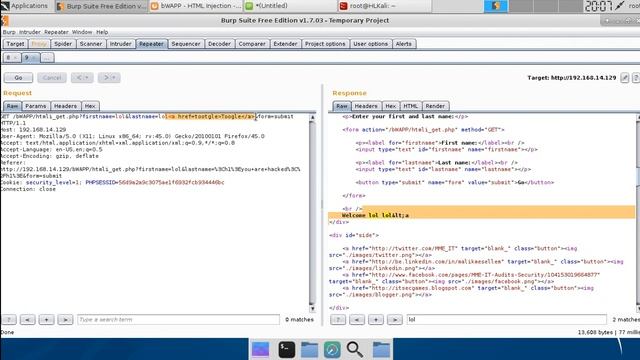640x360 pixels.
Task: Open the folder icon next to the terminal in the dock
Action: pos(309,350)
